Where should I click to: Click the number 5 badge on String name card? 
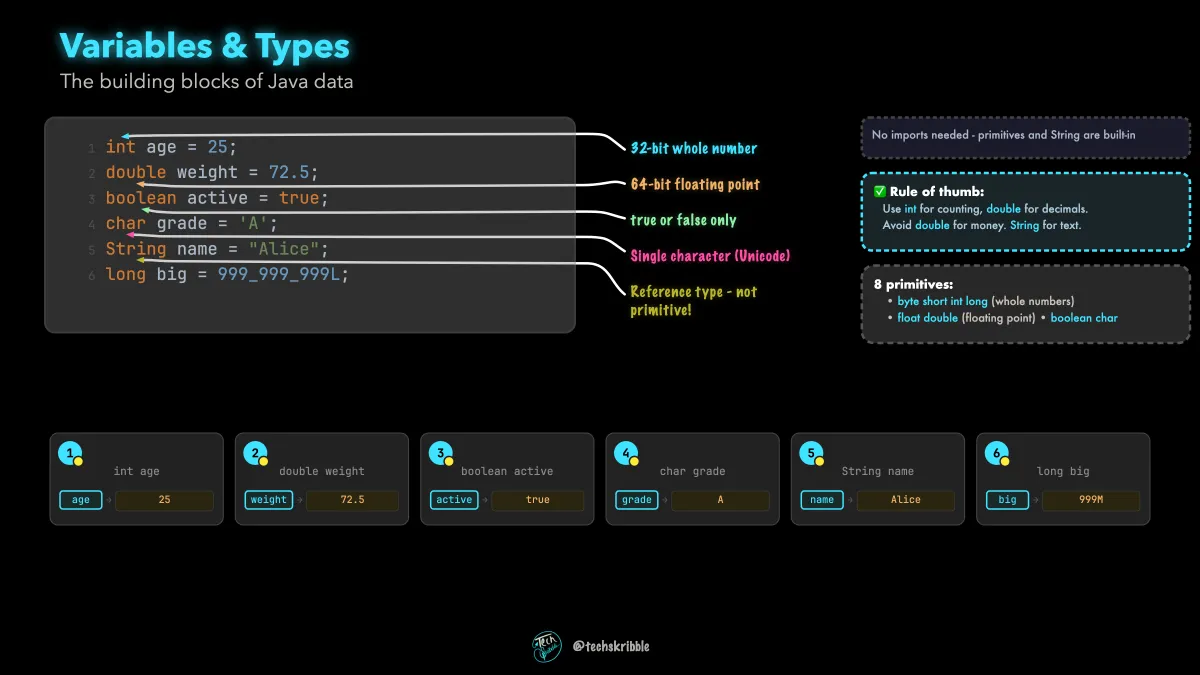pyautogui.click(x=812, y=453)
